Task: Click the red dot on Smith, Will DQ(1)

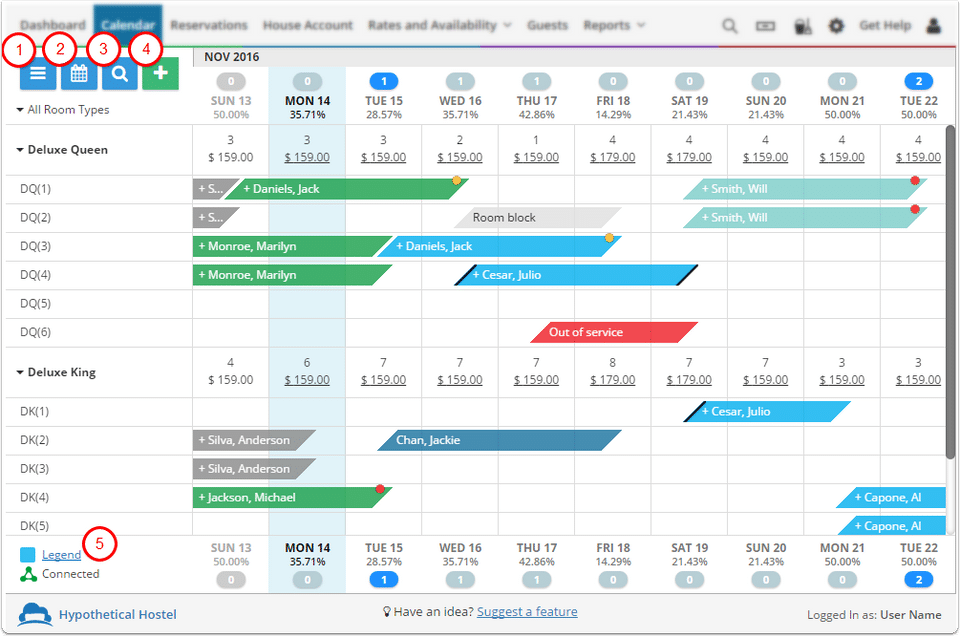Action: 915,180
